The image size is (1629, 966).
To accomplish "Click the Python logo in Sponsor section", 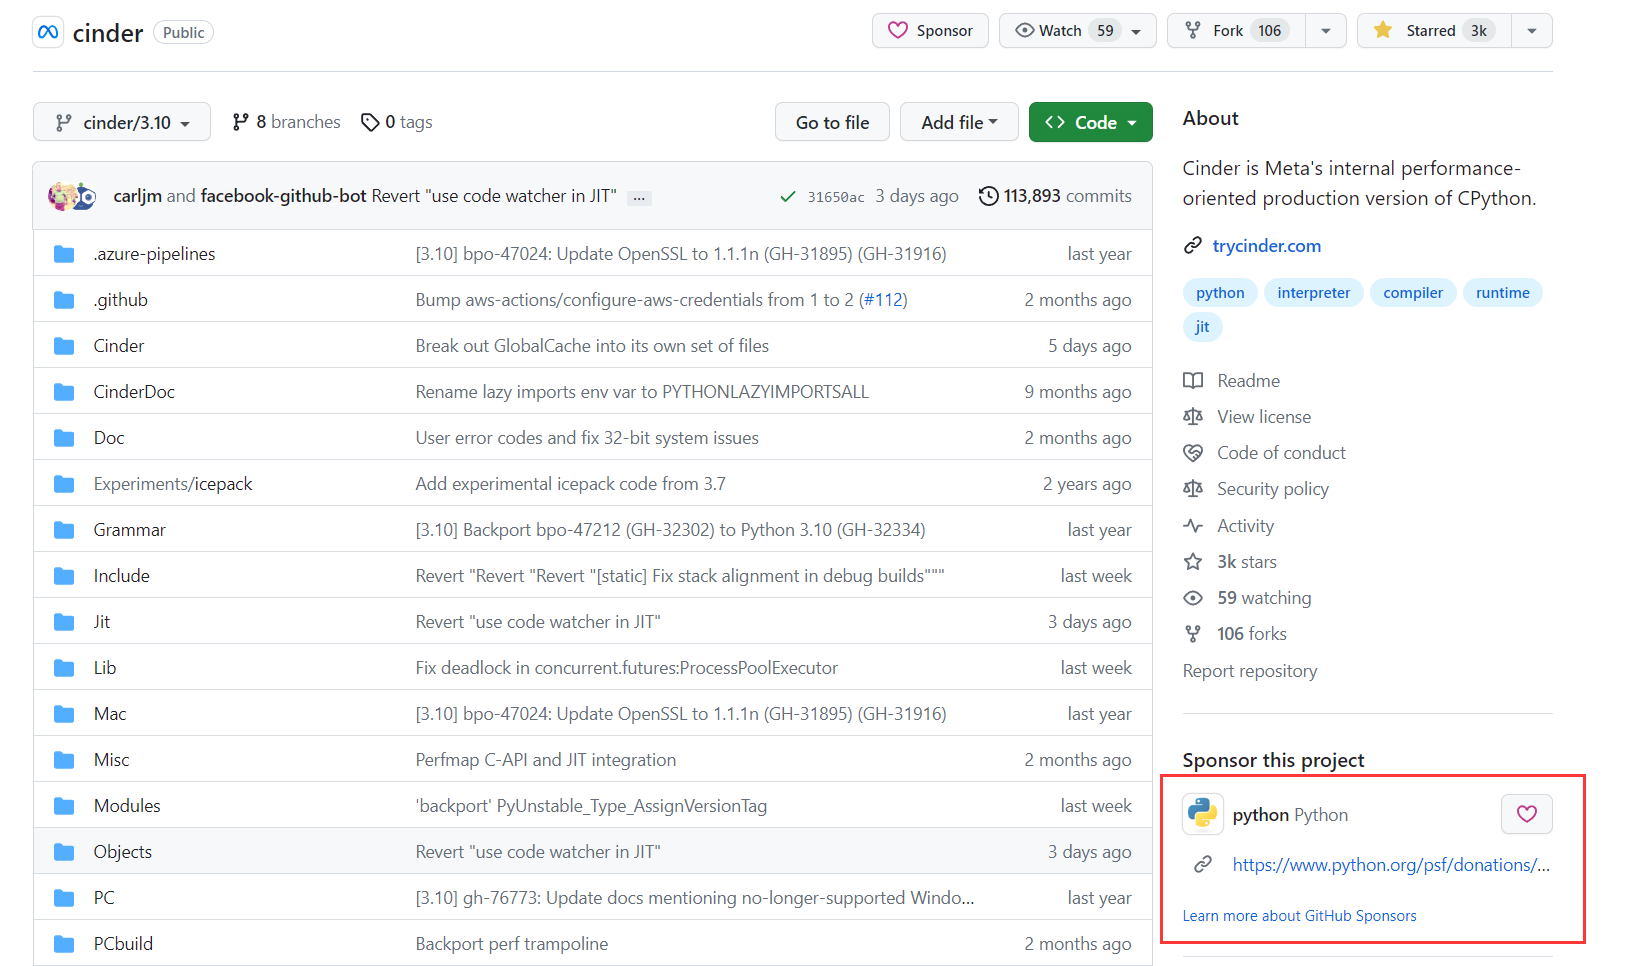I will point(1203,814).
